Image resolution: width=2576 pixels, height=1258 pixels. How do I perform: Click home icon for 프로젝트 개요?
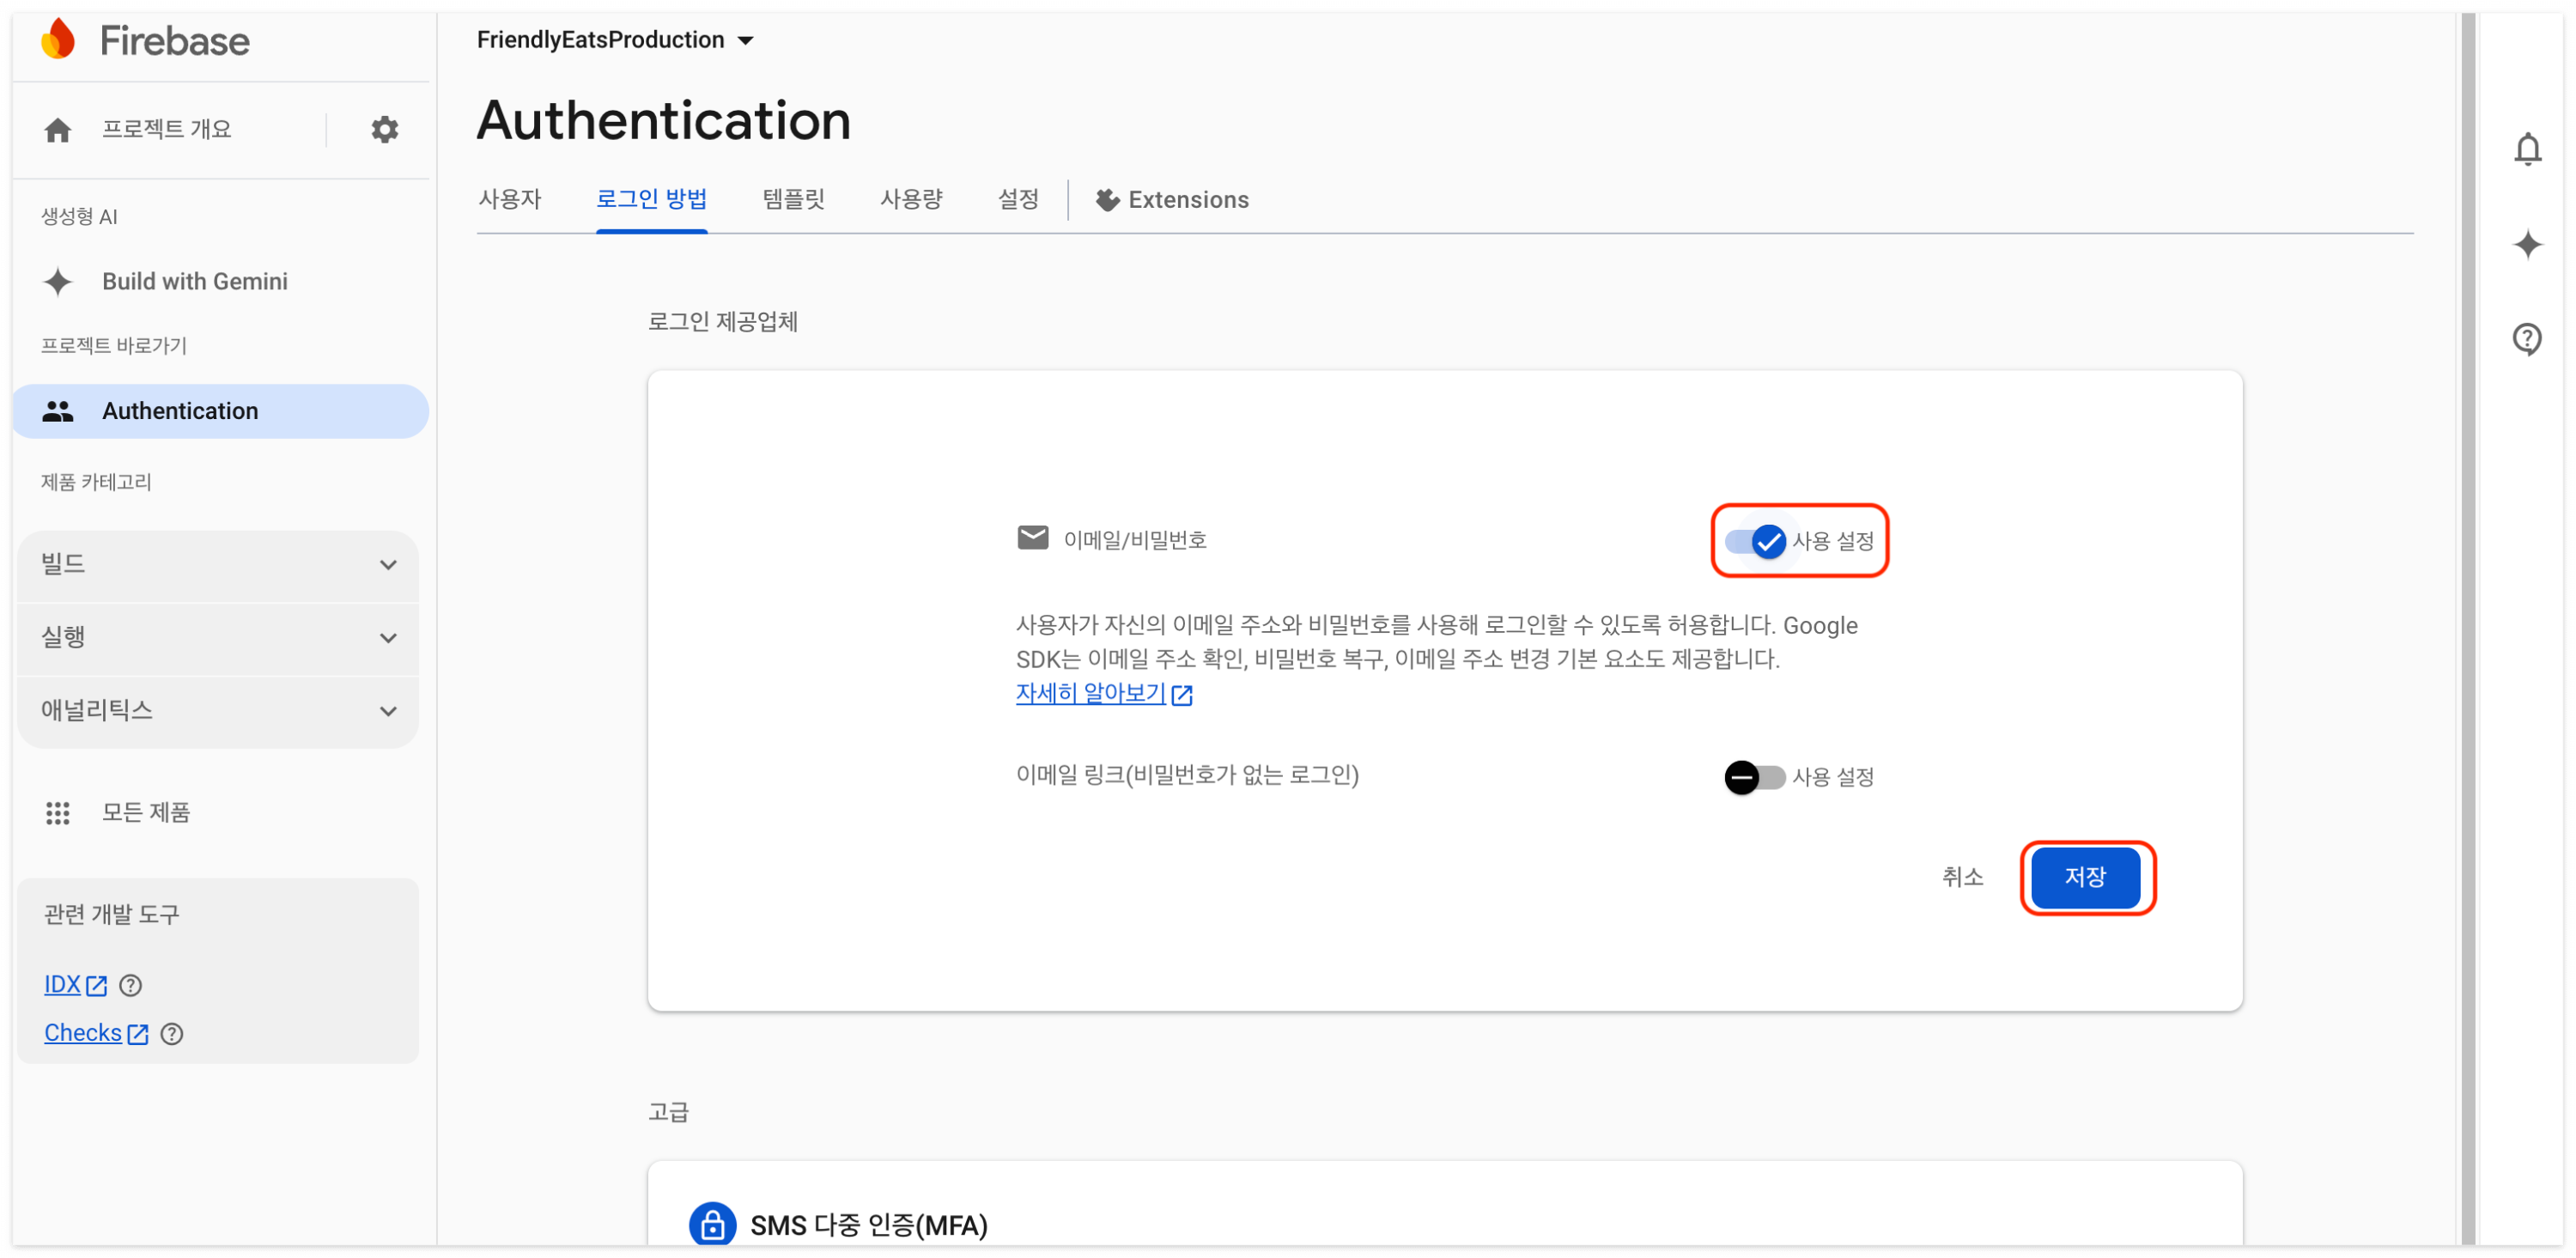point(58,130)
